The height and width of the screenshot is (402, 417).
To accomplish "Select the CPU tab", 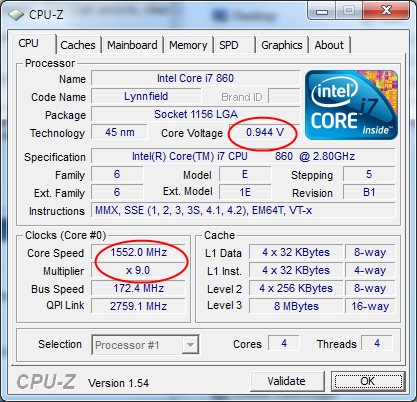I will pos(28,43).
